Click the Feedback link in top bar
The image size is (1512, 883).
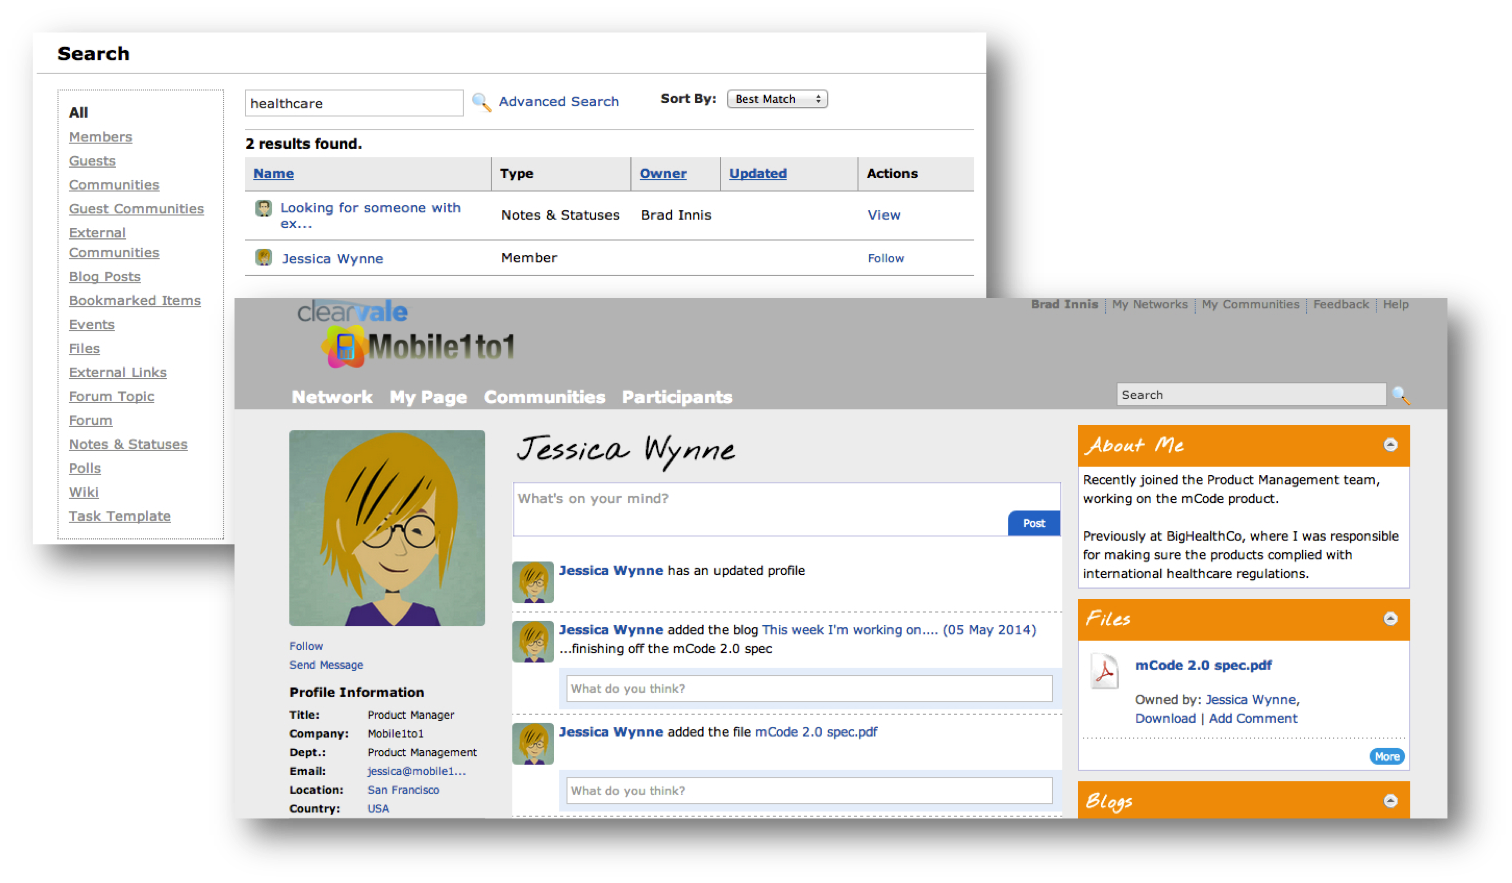pos(1341,305)
